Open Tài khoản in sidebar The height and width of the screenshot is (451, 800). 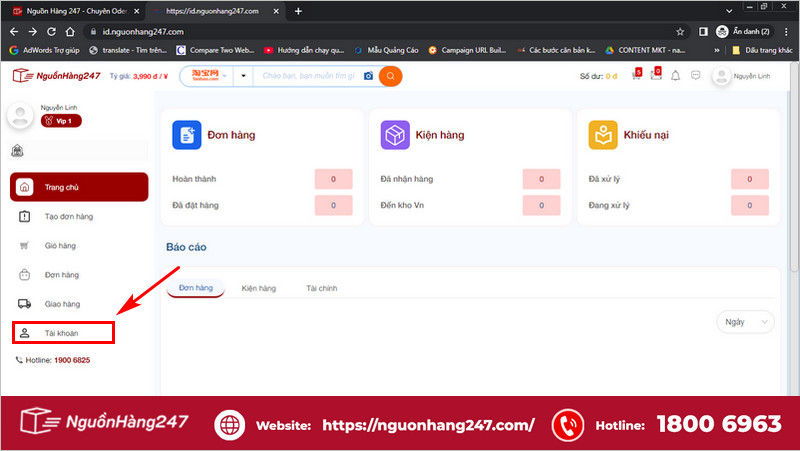coord(63,333)
